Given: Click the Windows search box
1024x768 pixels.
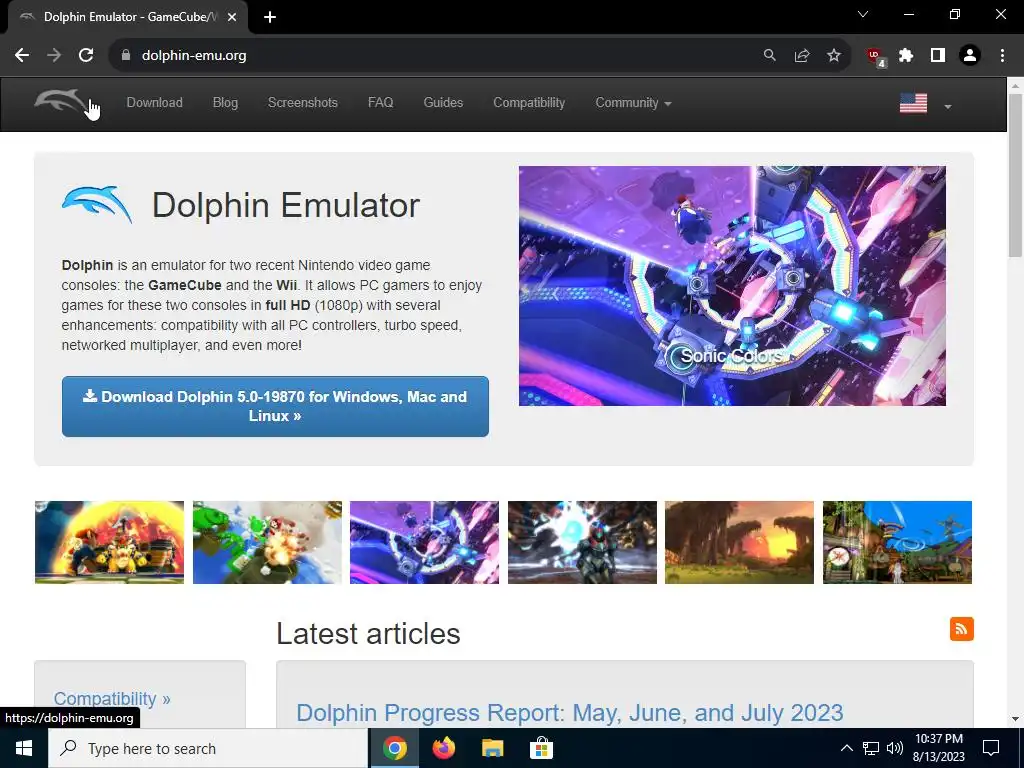Looking at the screenshot, I should coord(208,748).
